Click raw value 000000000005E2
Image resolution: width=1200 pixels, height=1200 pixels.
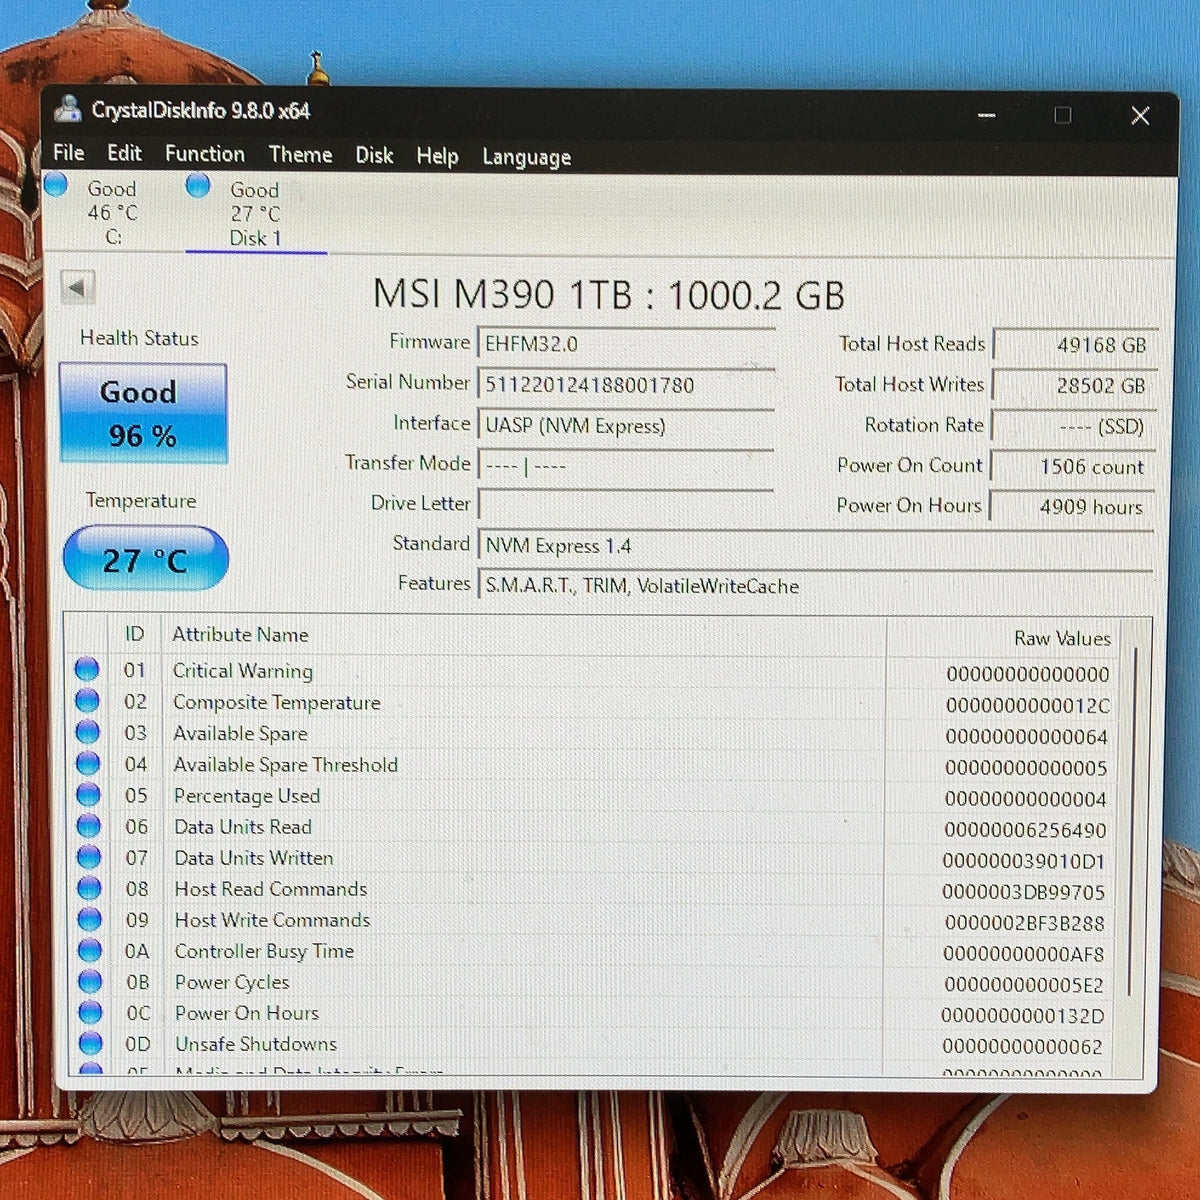click(x=1024, y=985)
